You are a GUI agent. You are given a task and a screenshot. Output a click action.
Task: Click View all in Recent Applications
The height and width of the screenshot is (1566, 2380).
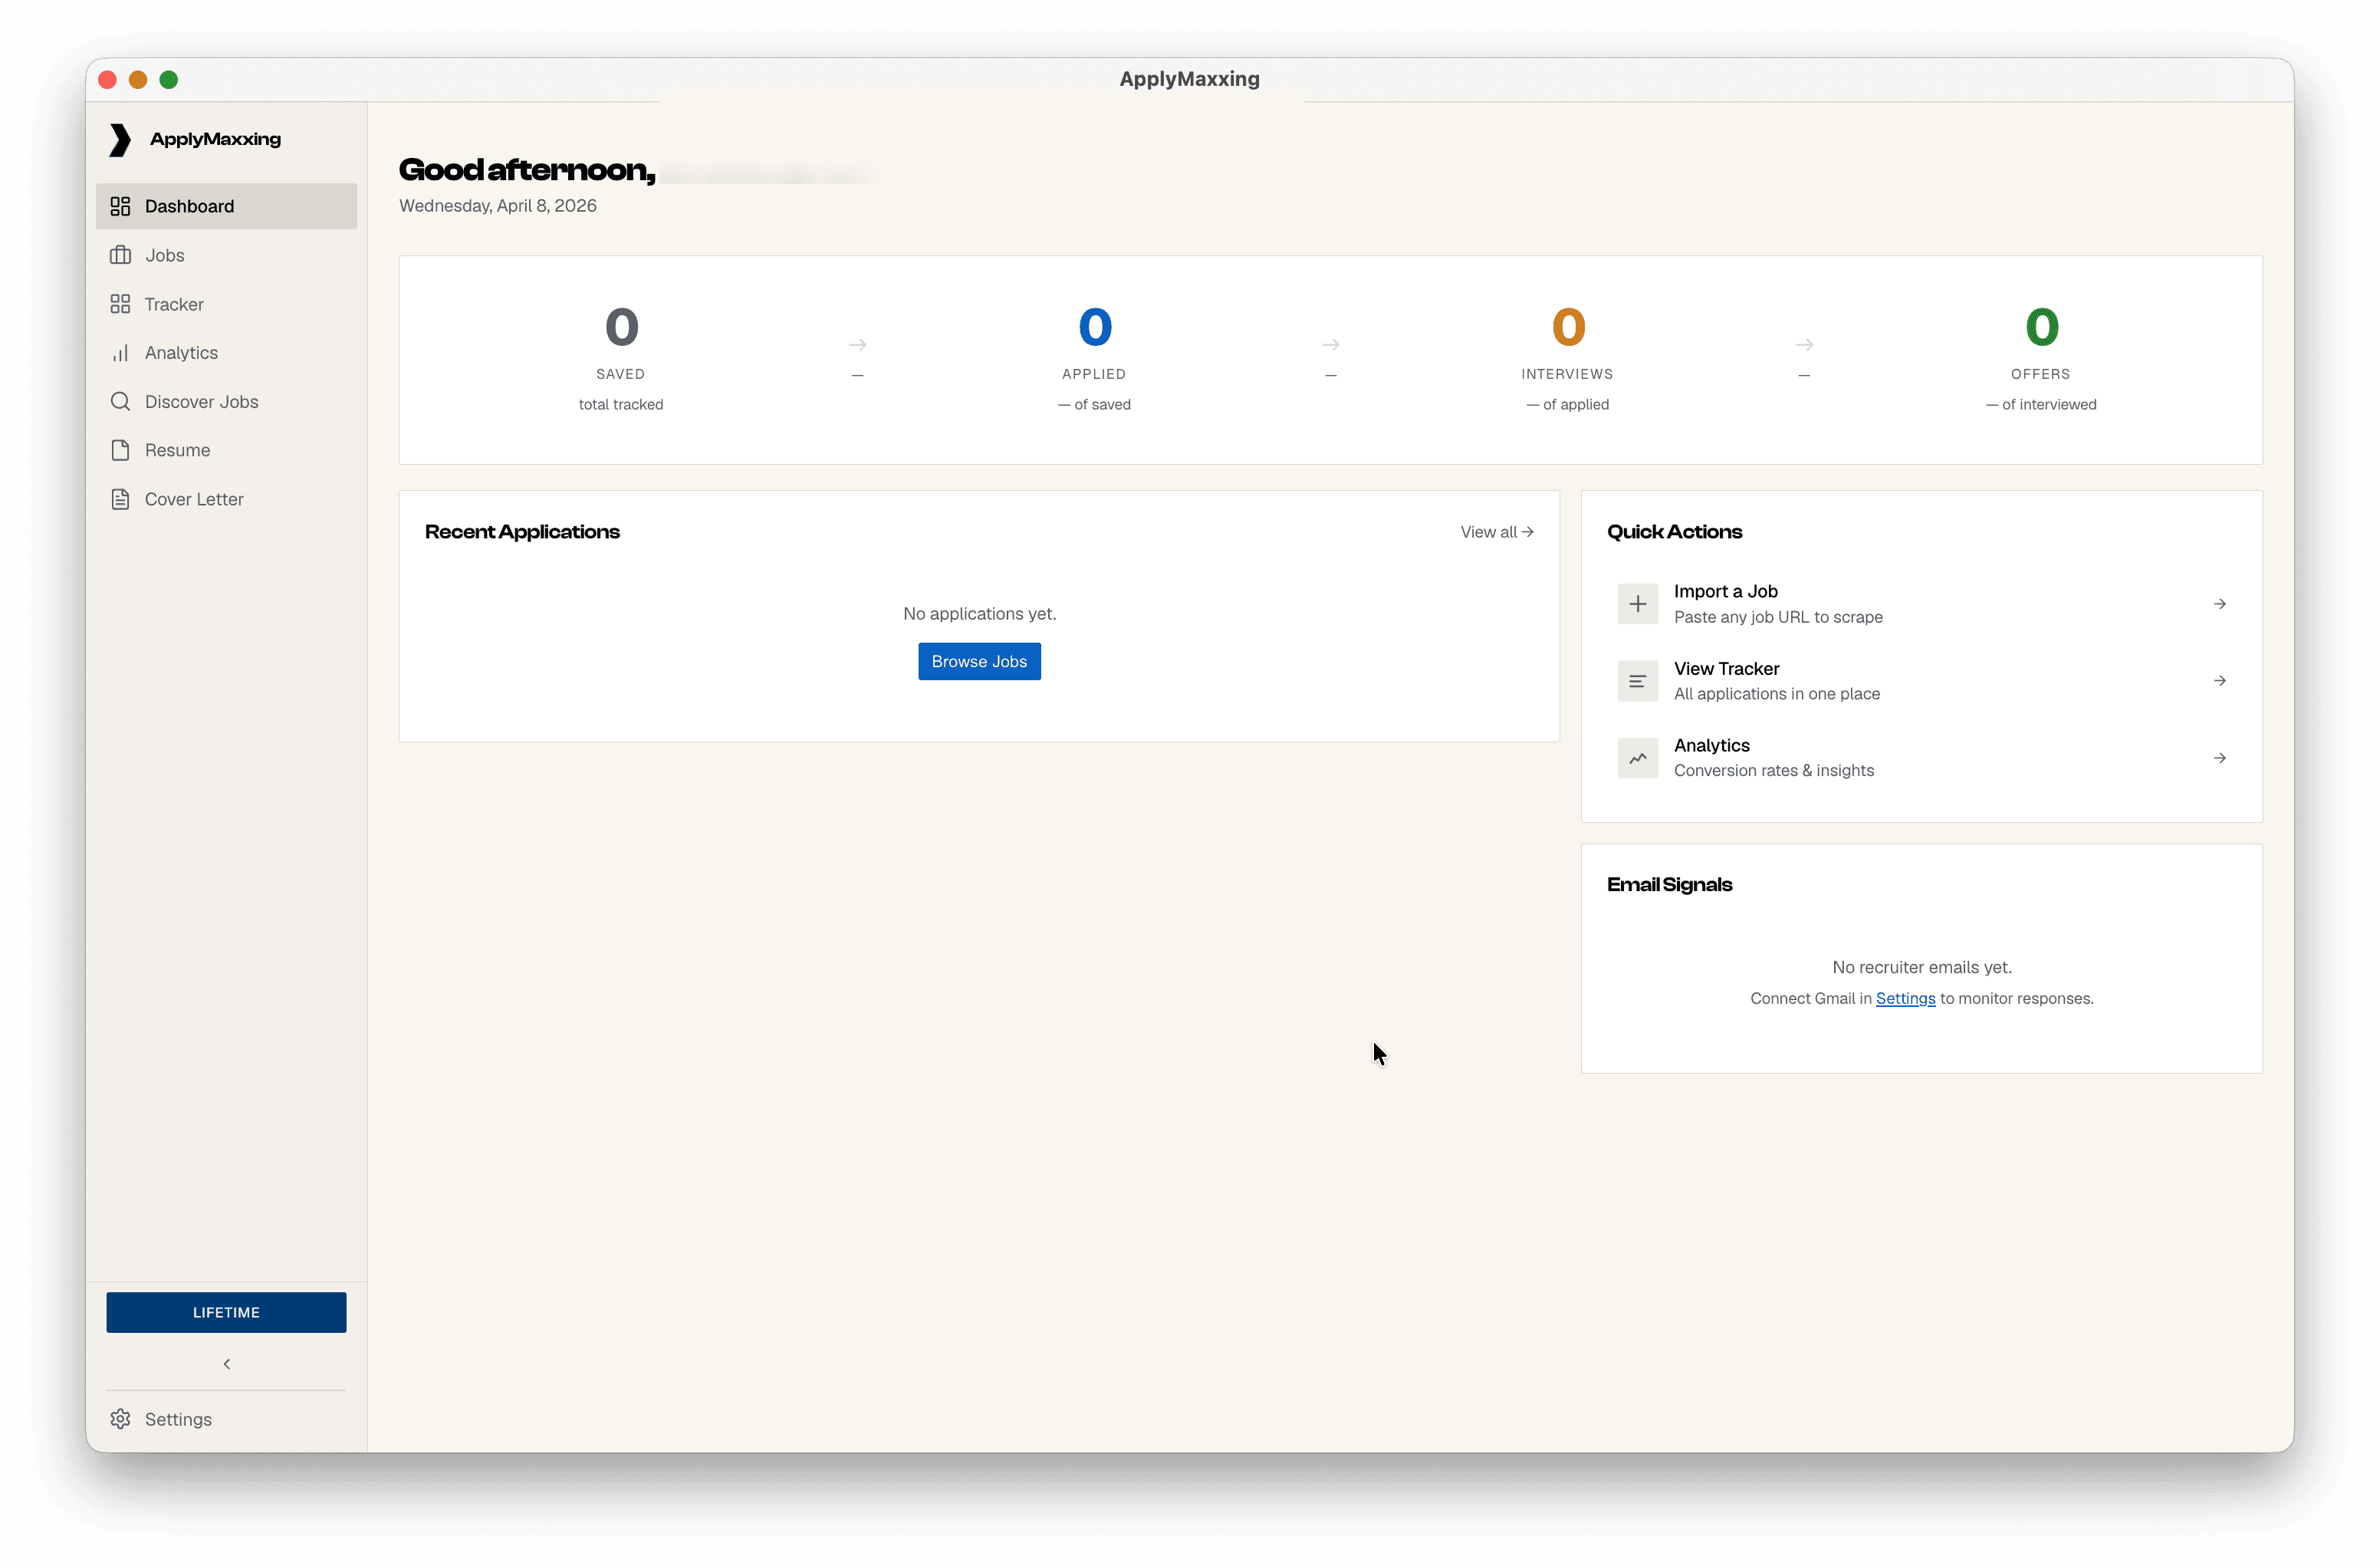1497,532
